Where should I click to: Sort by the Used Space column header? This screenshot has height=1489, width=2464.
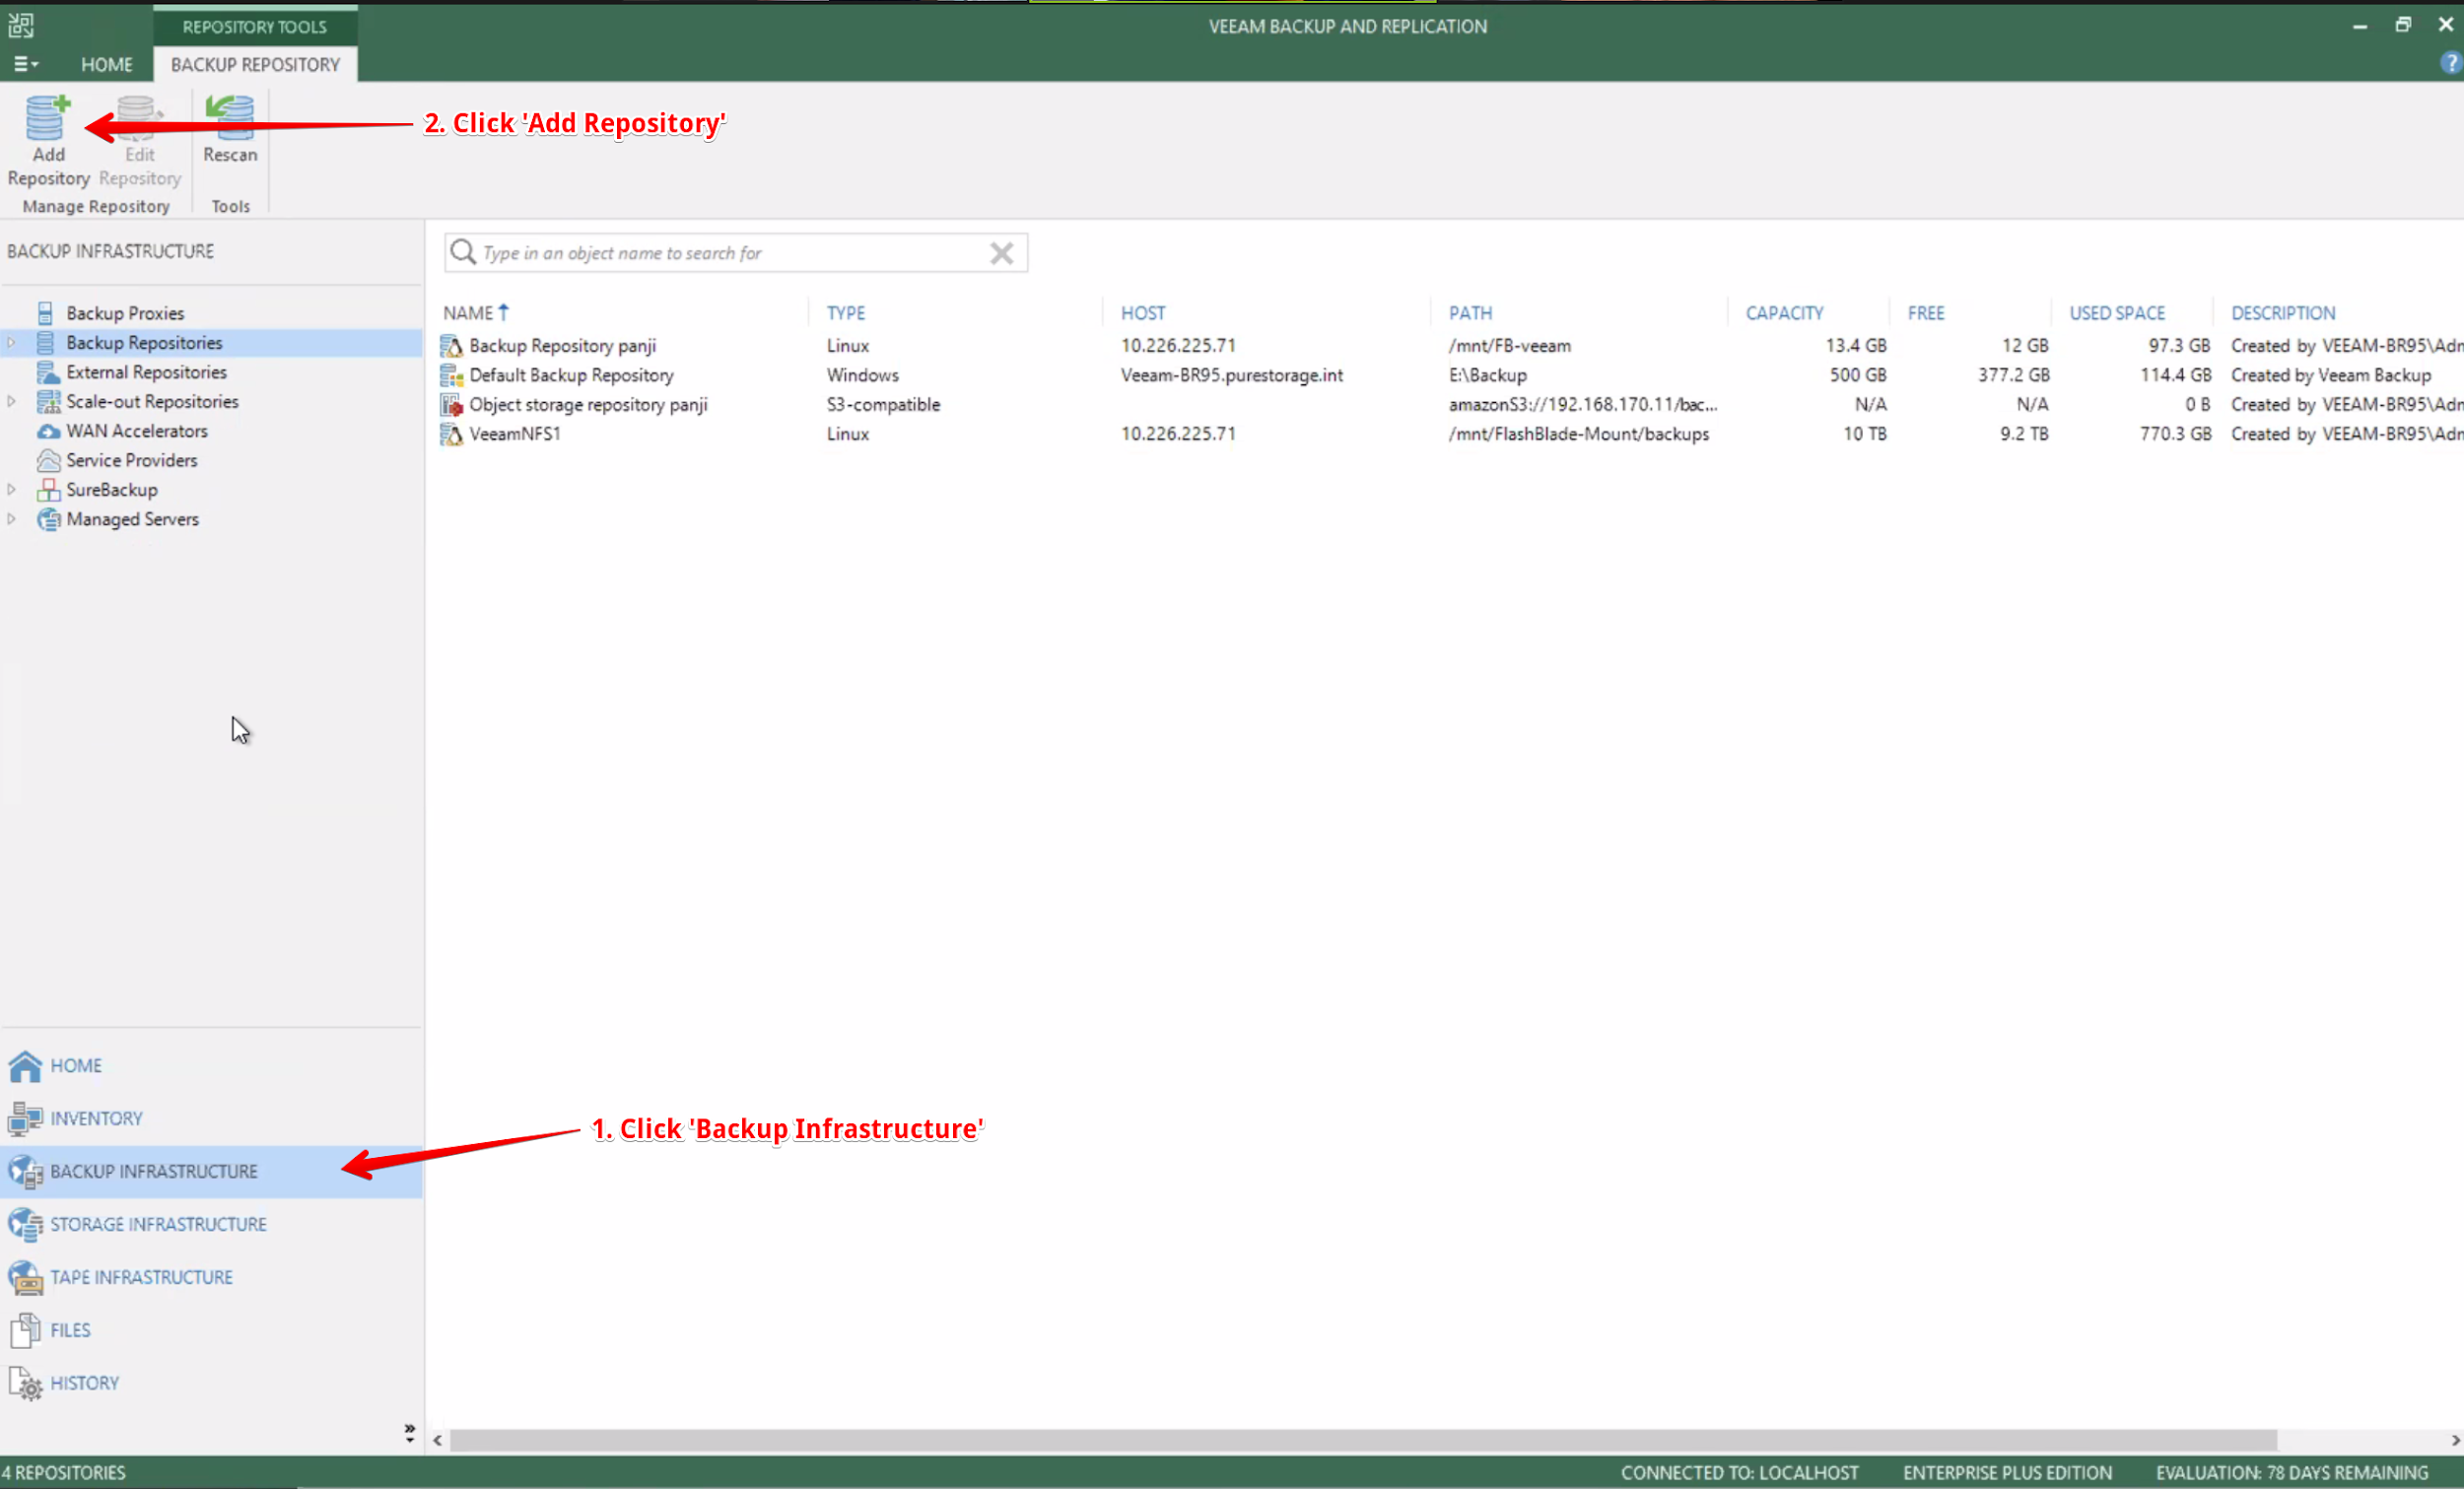tap(2117, 313)
